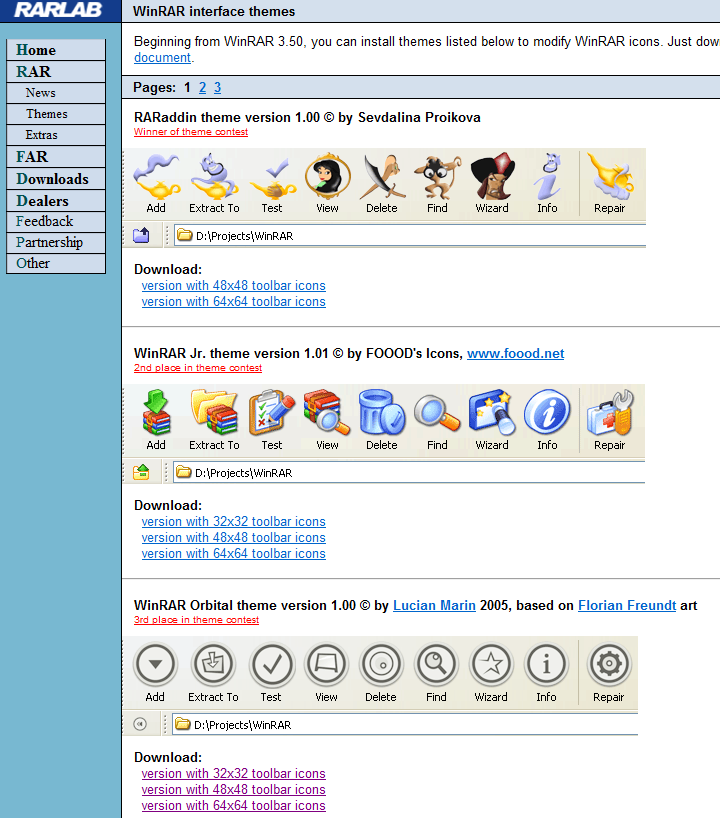Open the Florian Freundt link
Image resolution: width=720 pixels, height=818 pixels.
coord(627,605)
